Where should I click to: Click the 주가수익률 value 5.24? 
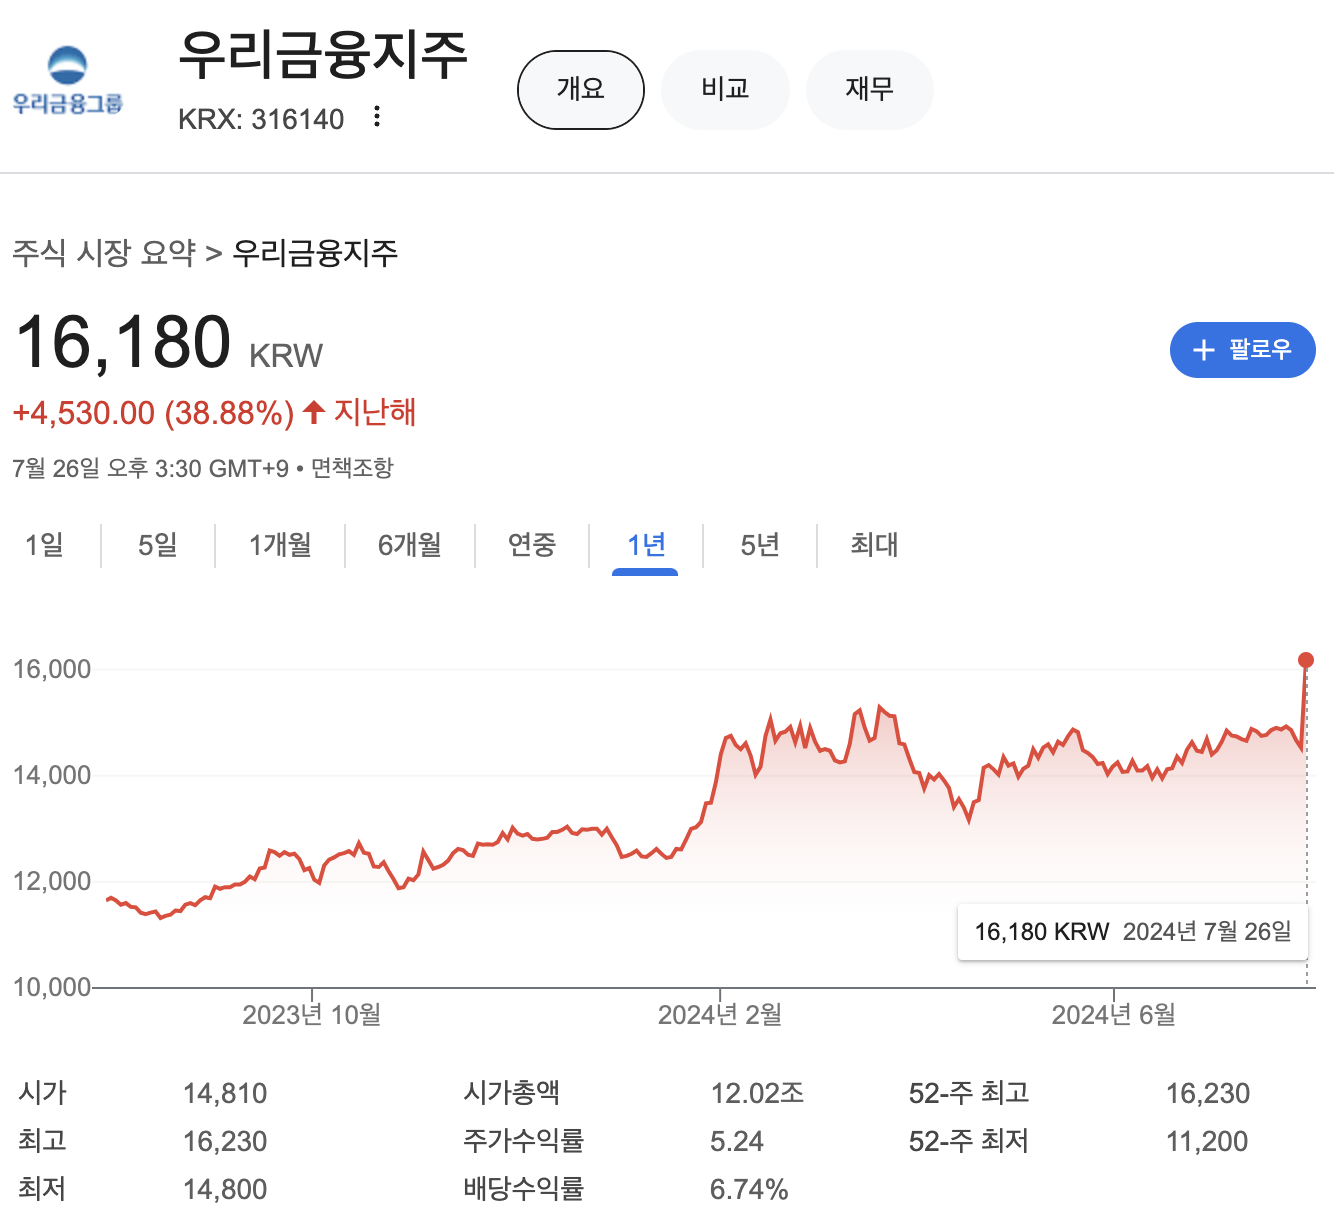click(x=737, y=1141)
